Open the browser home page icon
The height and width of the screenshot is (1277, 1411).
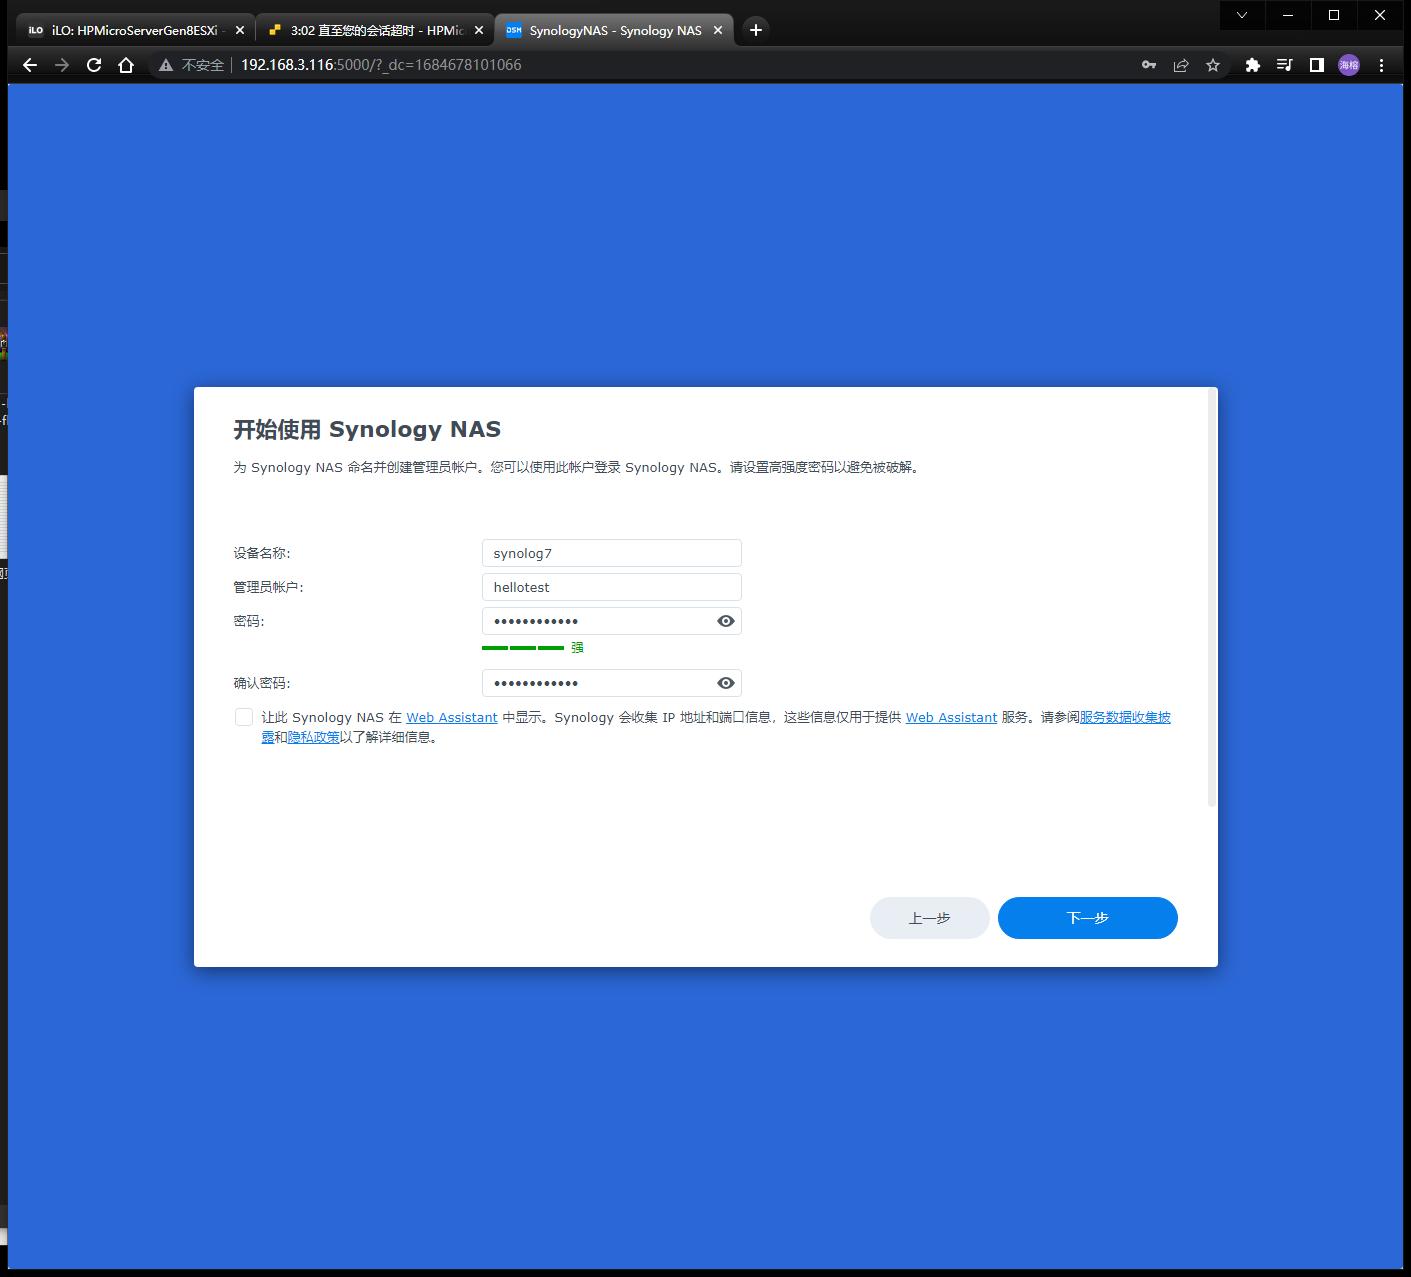click(x=126, y=65)
